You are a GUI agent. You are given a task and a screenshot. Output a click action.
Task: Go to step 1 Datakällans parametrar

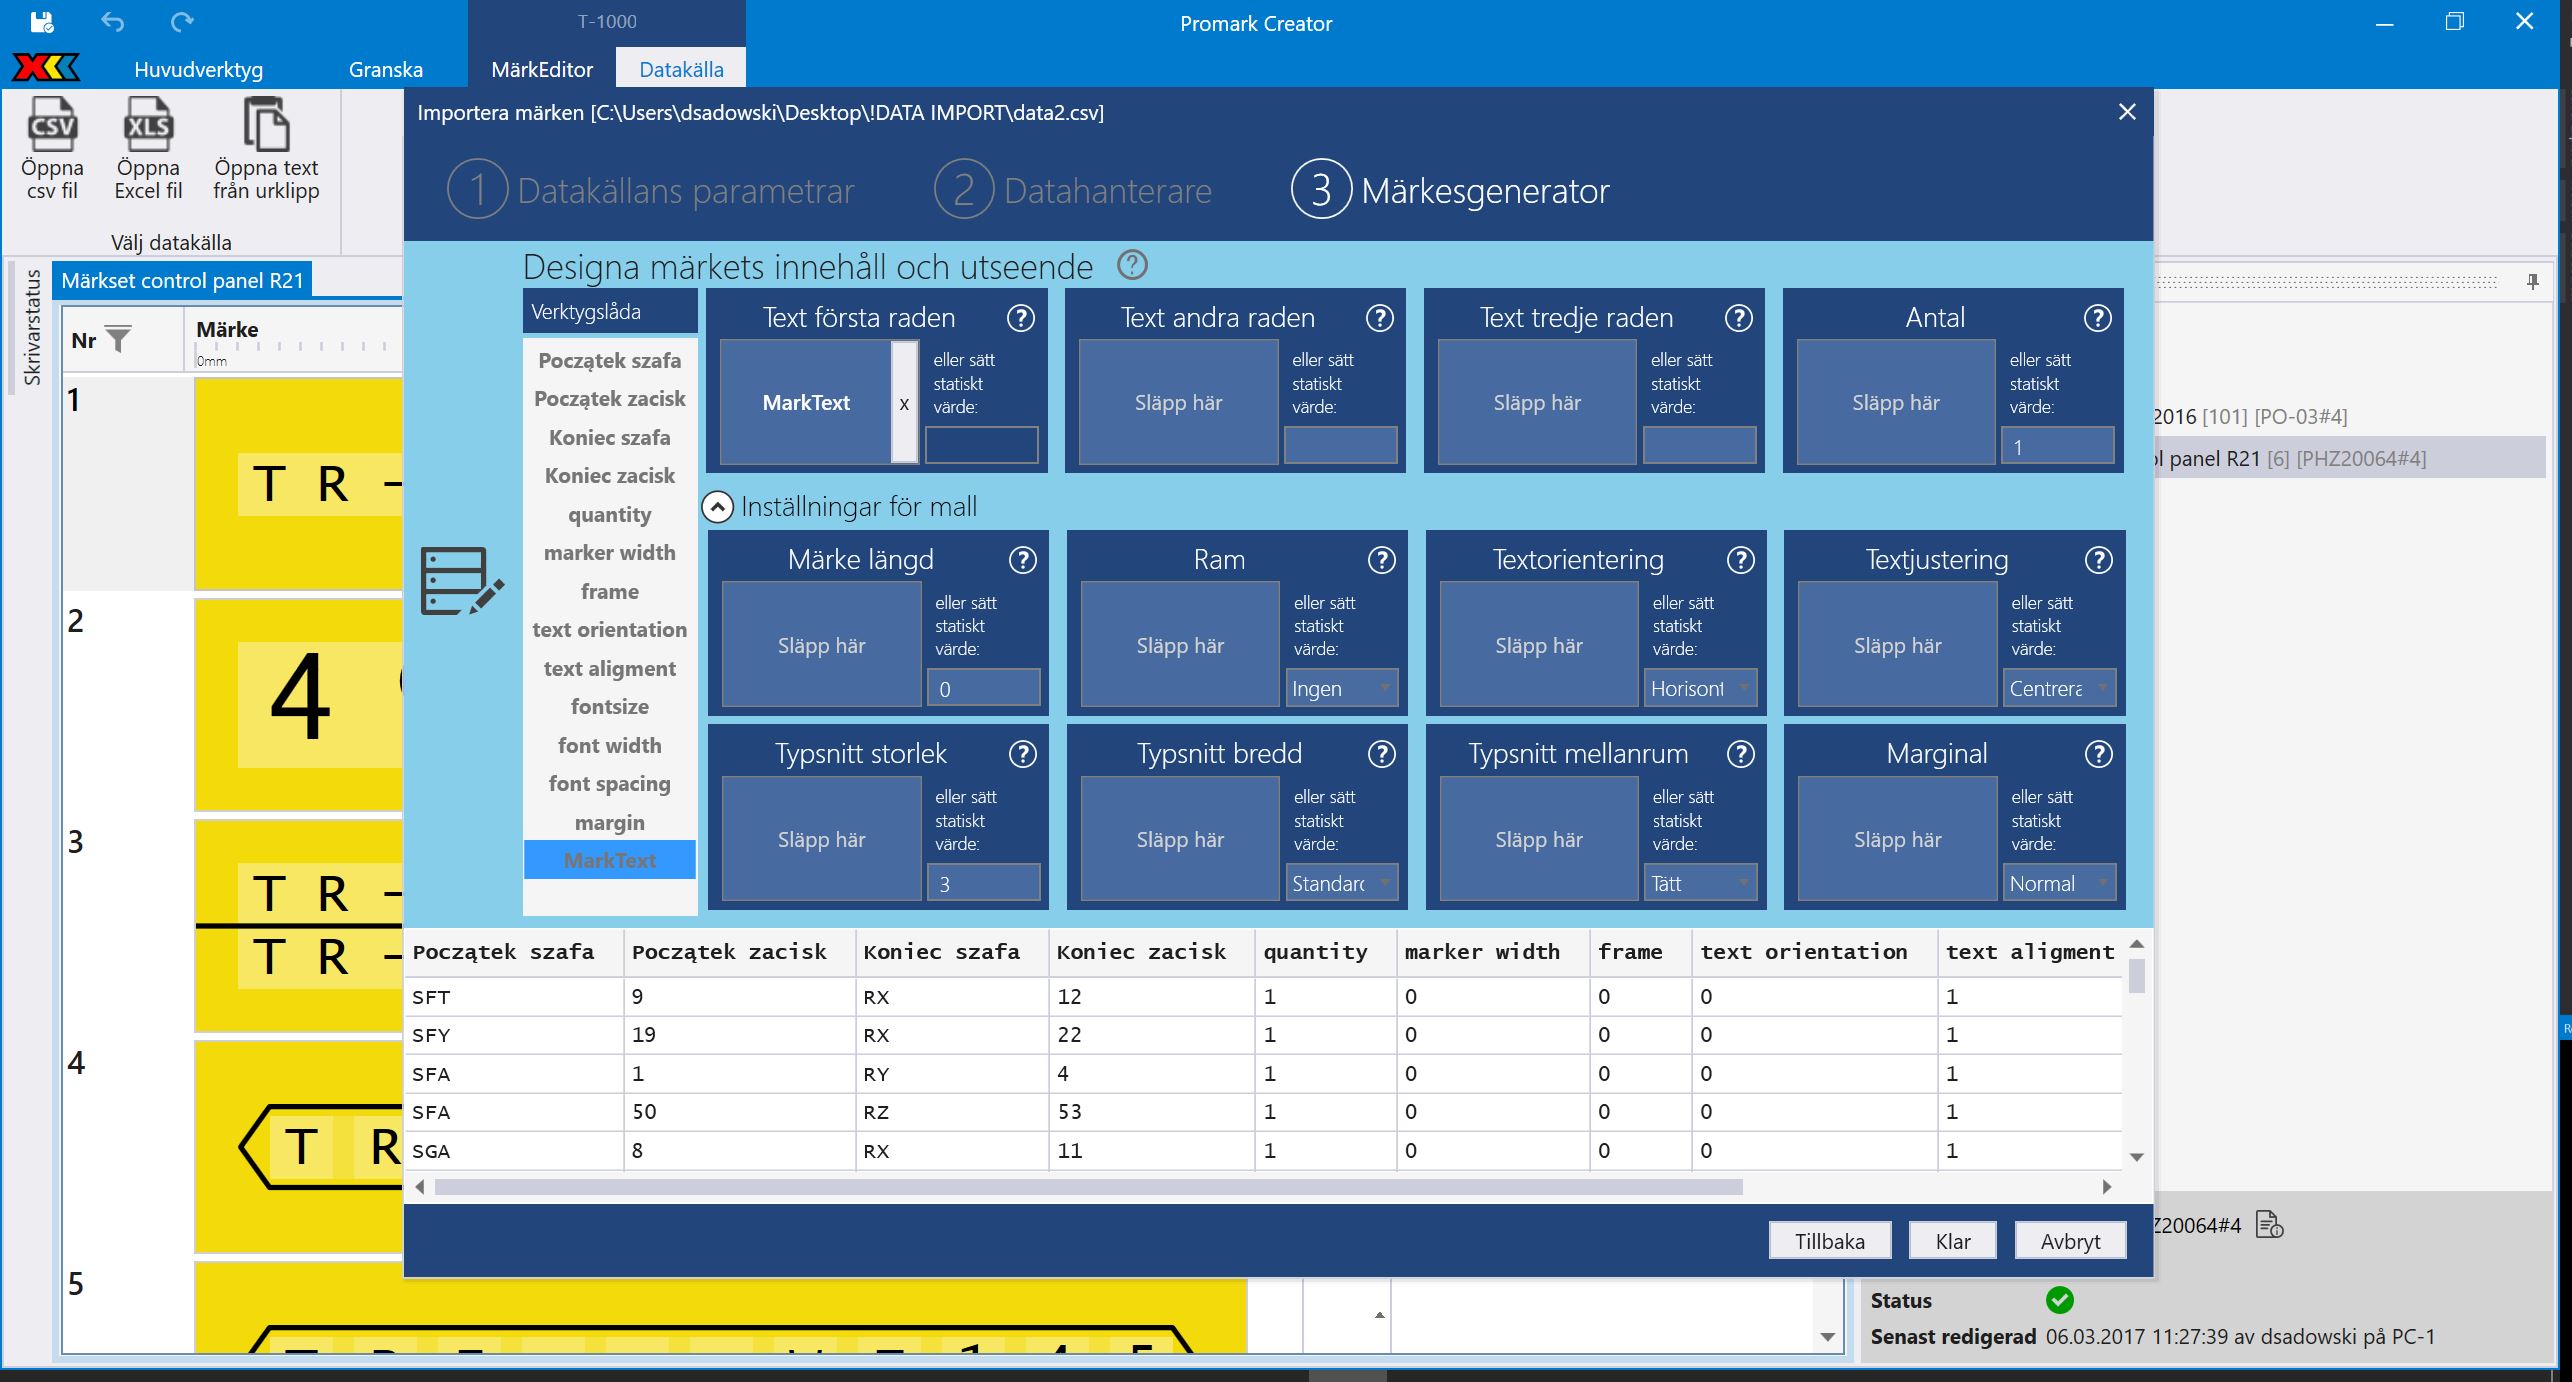[650, 190]
